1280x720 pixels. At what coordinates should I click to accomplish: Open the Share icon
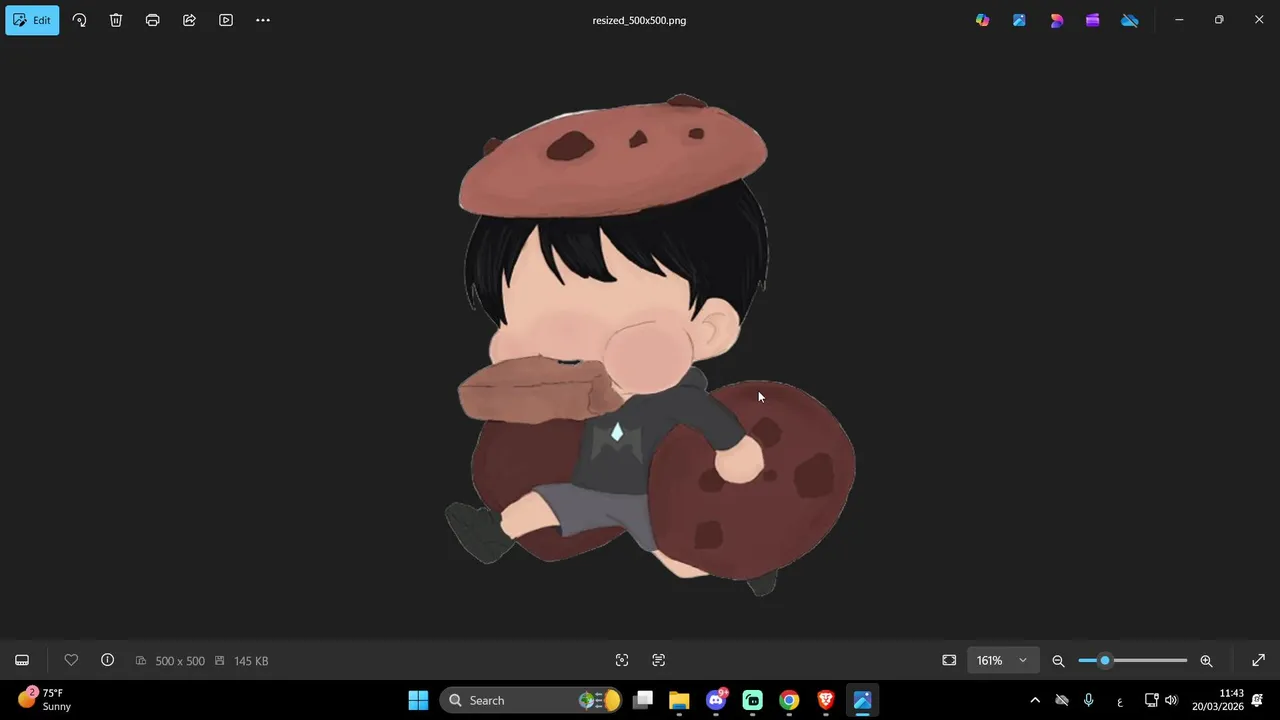click(189, 20)
